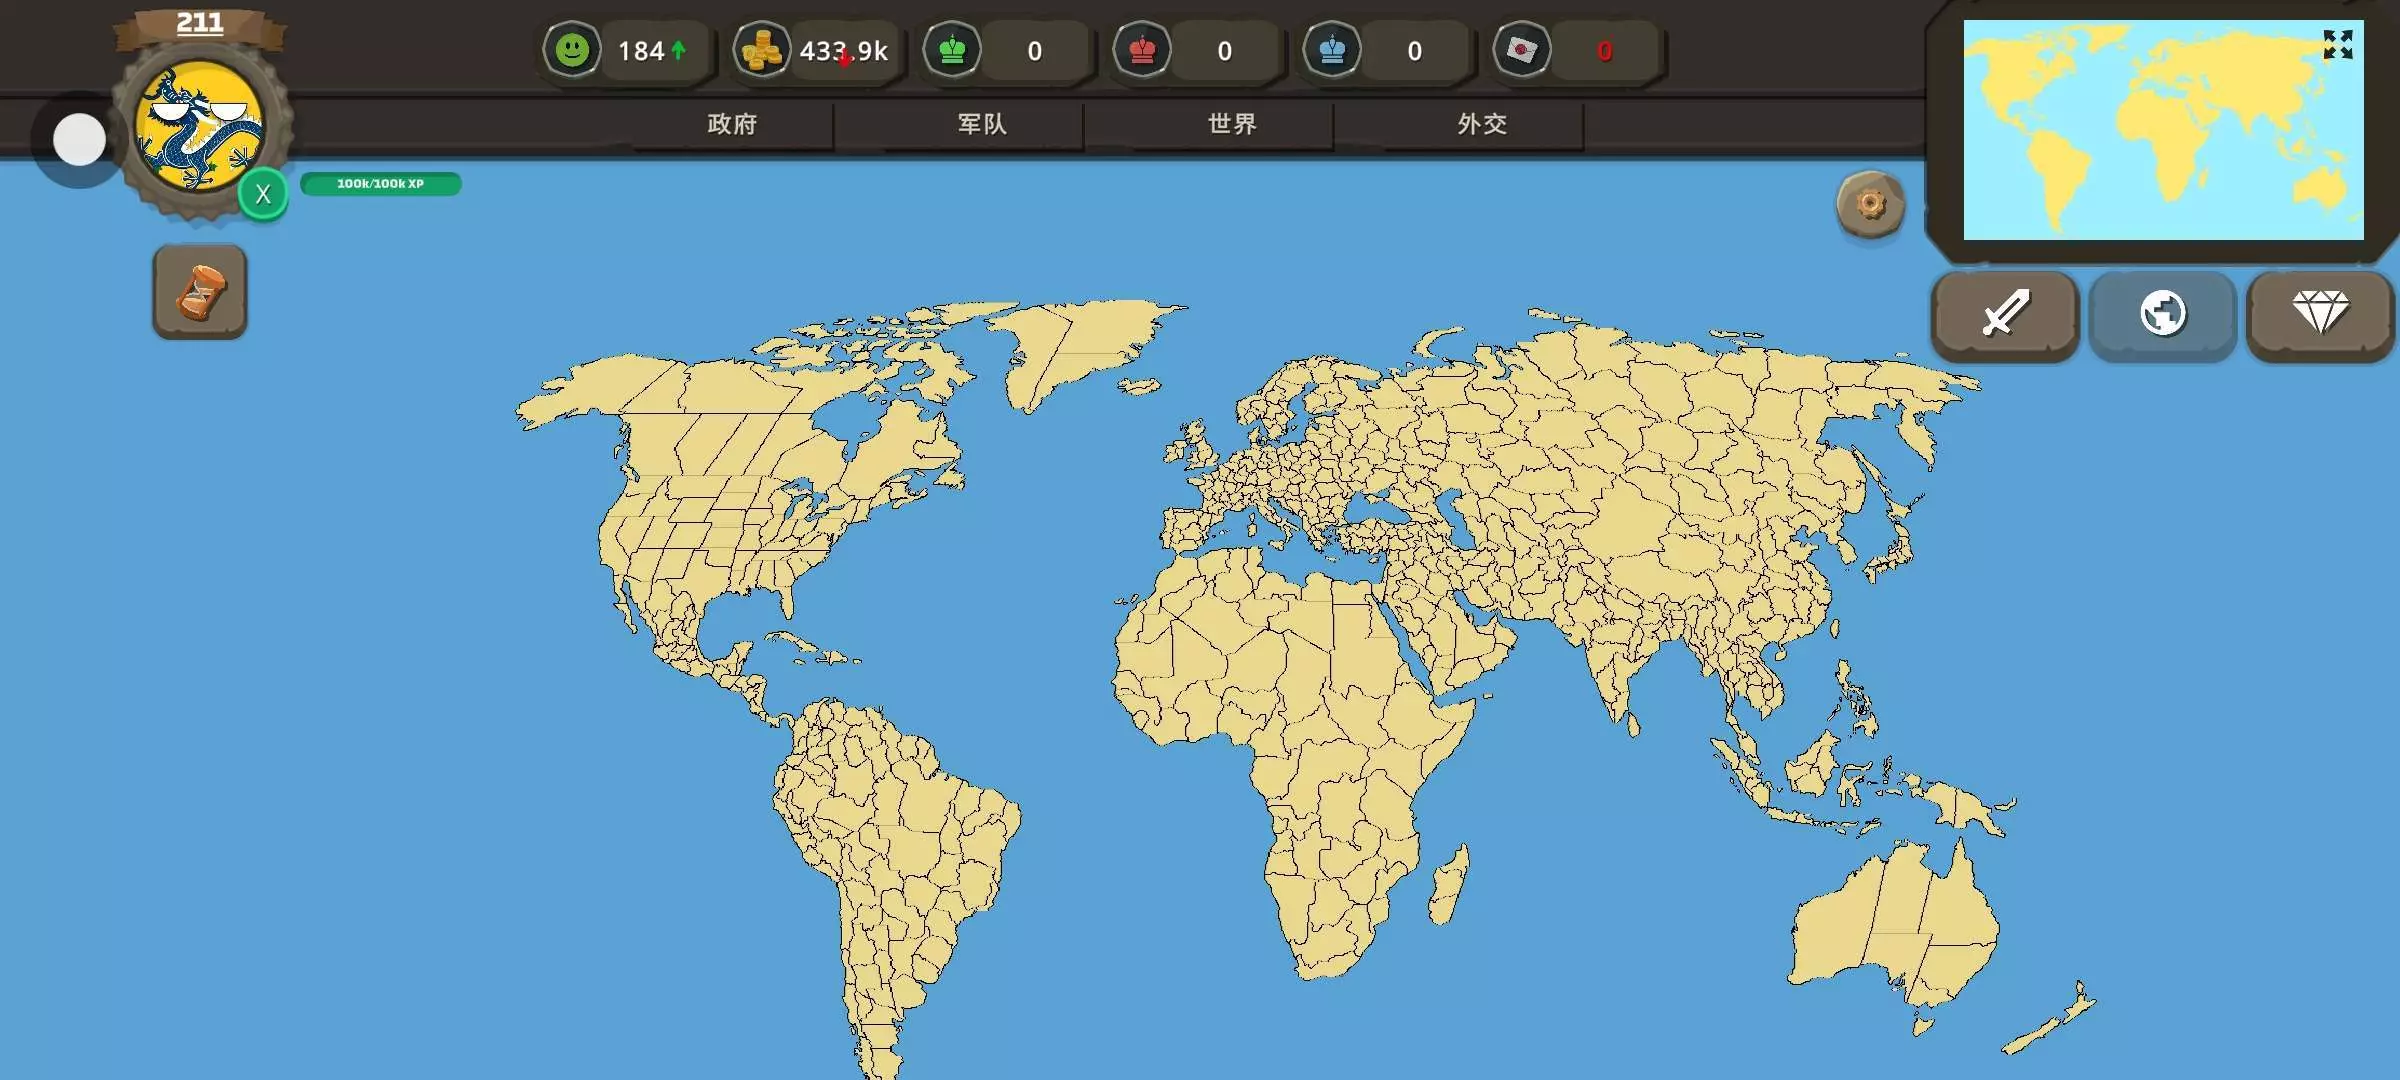Open the 世界 world tab
2400x1080 pixels.
(x=1232, y=124)
